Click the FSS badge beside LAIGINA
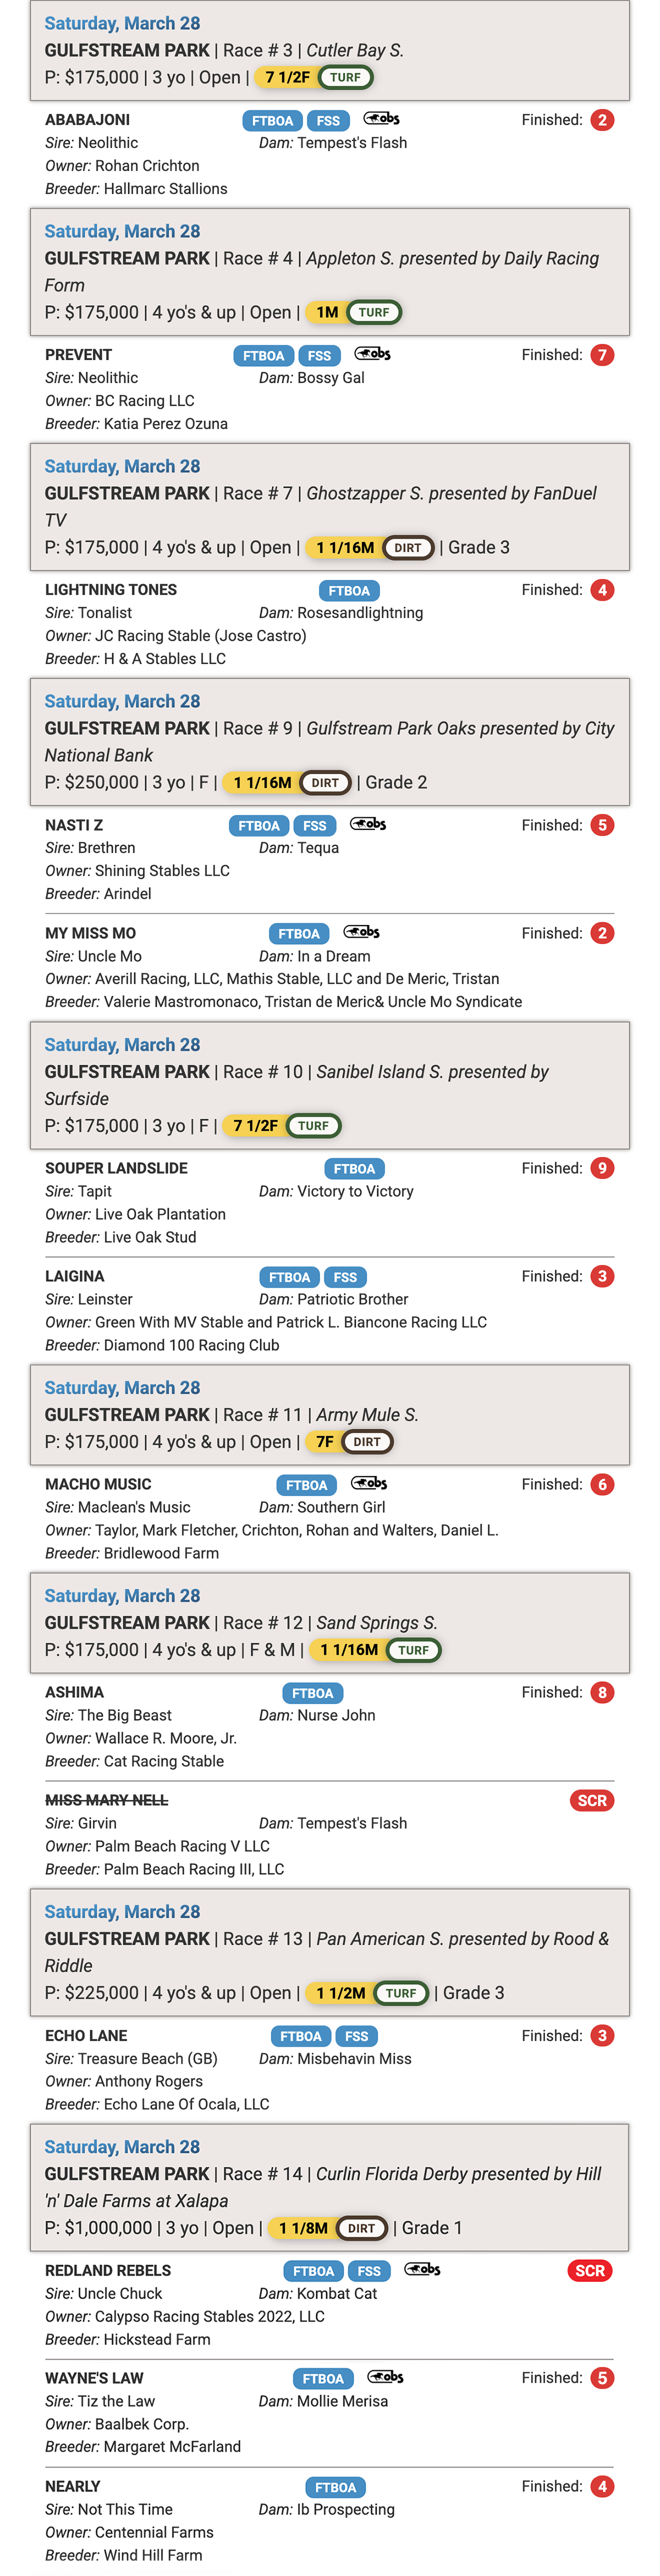The image size is (660, 2576). (345, 1277)
